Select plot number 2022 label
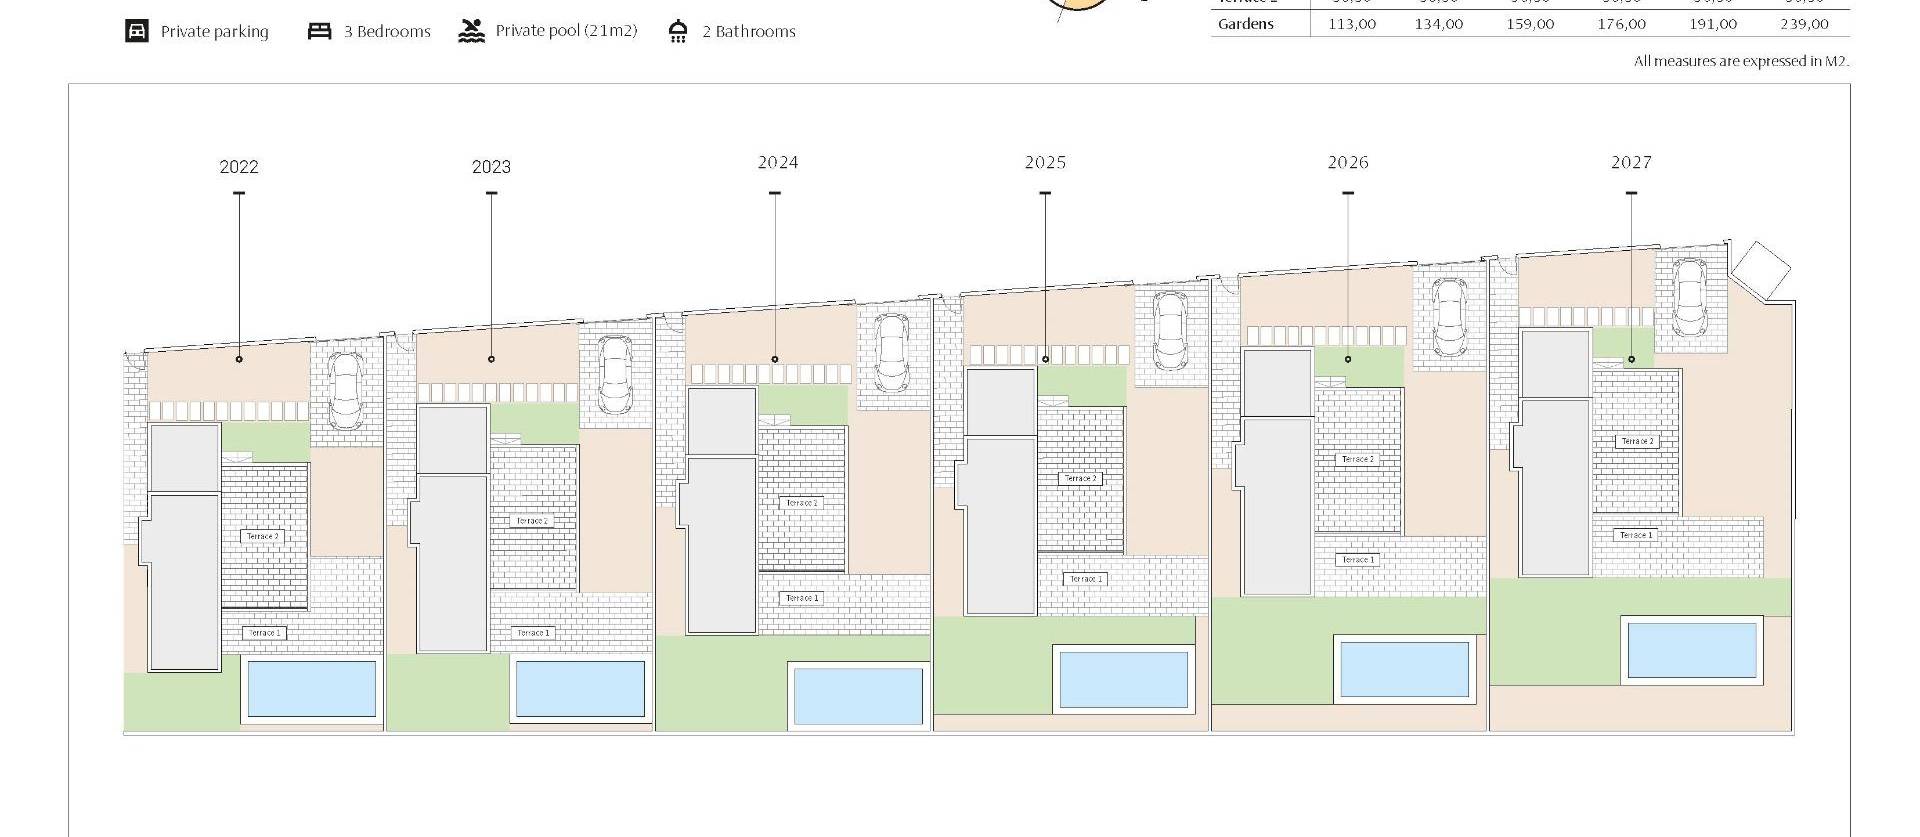The image size is (1920, 837). [x=239, y=167]
